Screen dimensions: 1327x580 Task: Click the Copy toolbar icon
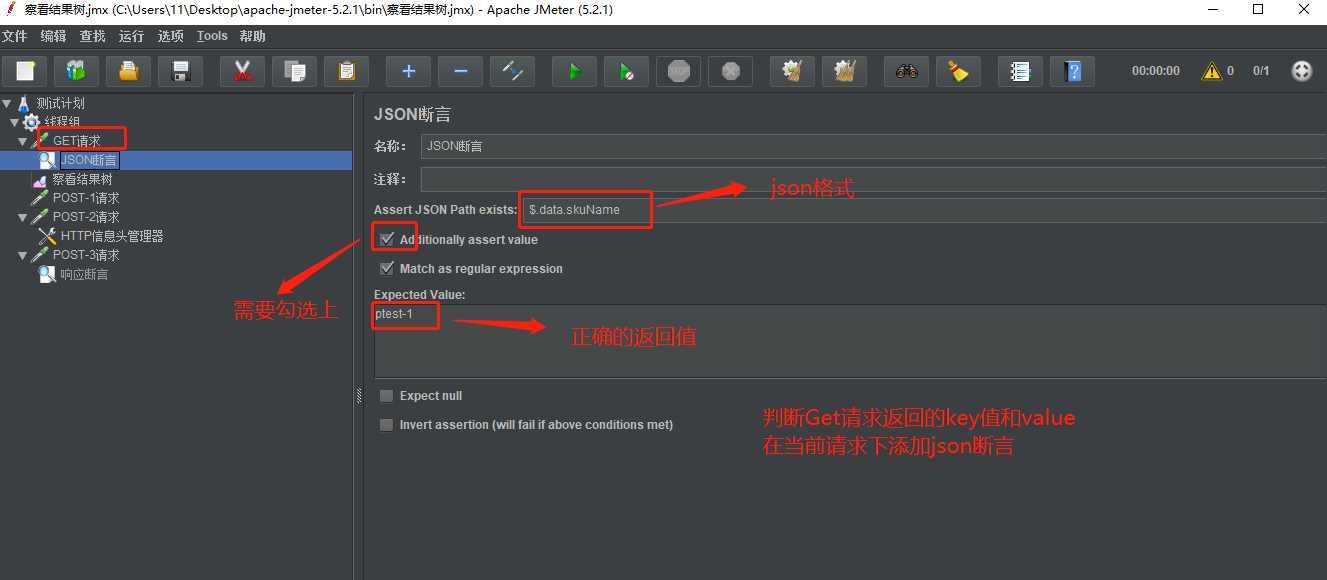coord(294,71)
